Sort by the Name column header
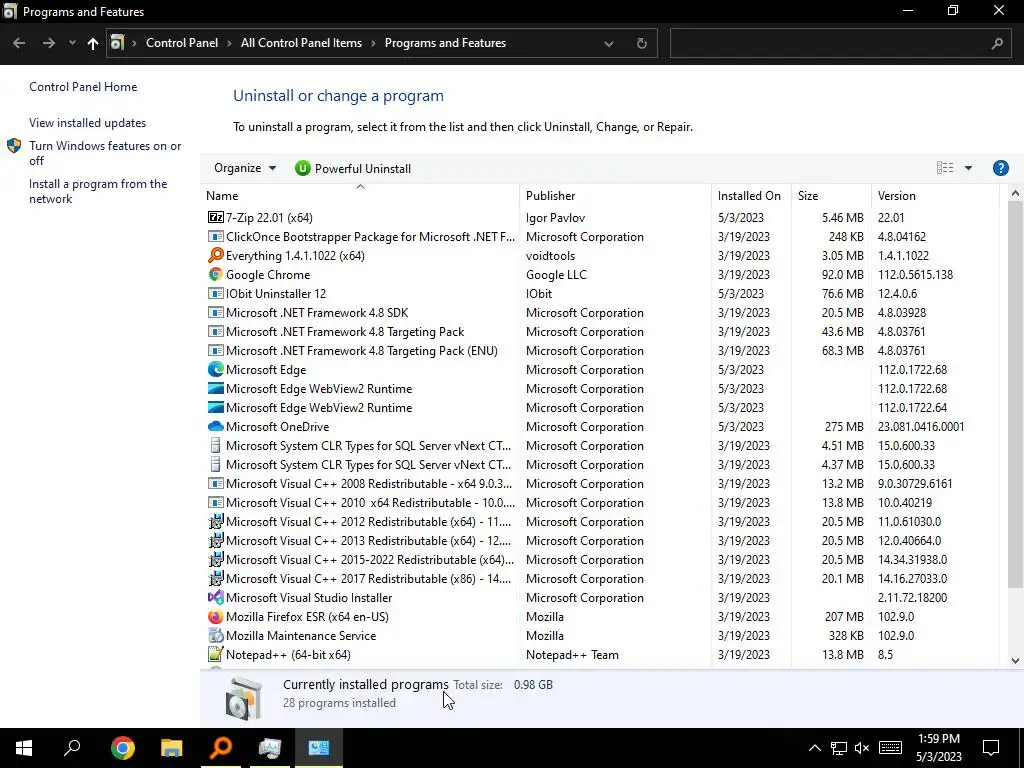 [360, 195]
